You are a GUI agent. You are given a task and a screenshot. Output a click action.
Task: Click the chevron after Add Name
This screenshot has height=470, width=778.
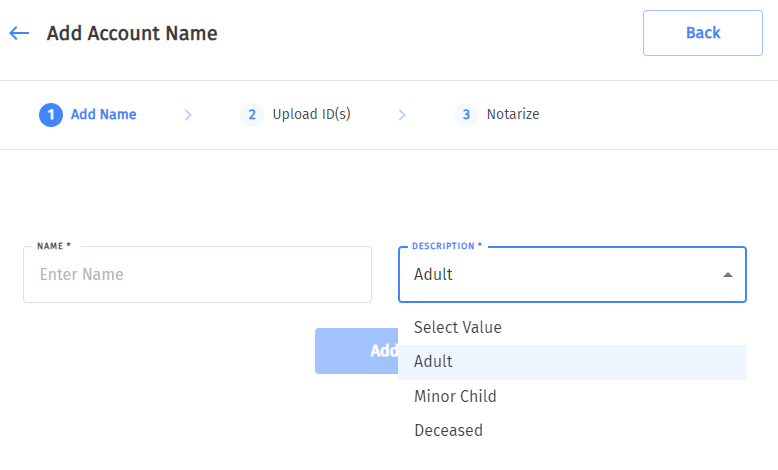click(188, 115)
